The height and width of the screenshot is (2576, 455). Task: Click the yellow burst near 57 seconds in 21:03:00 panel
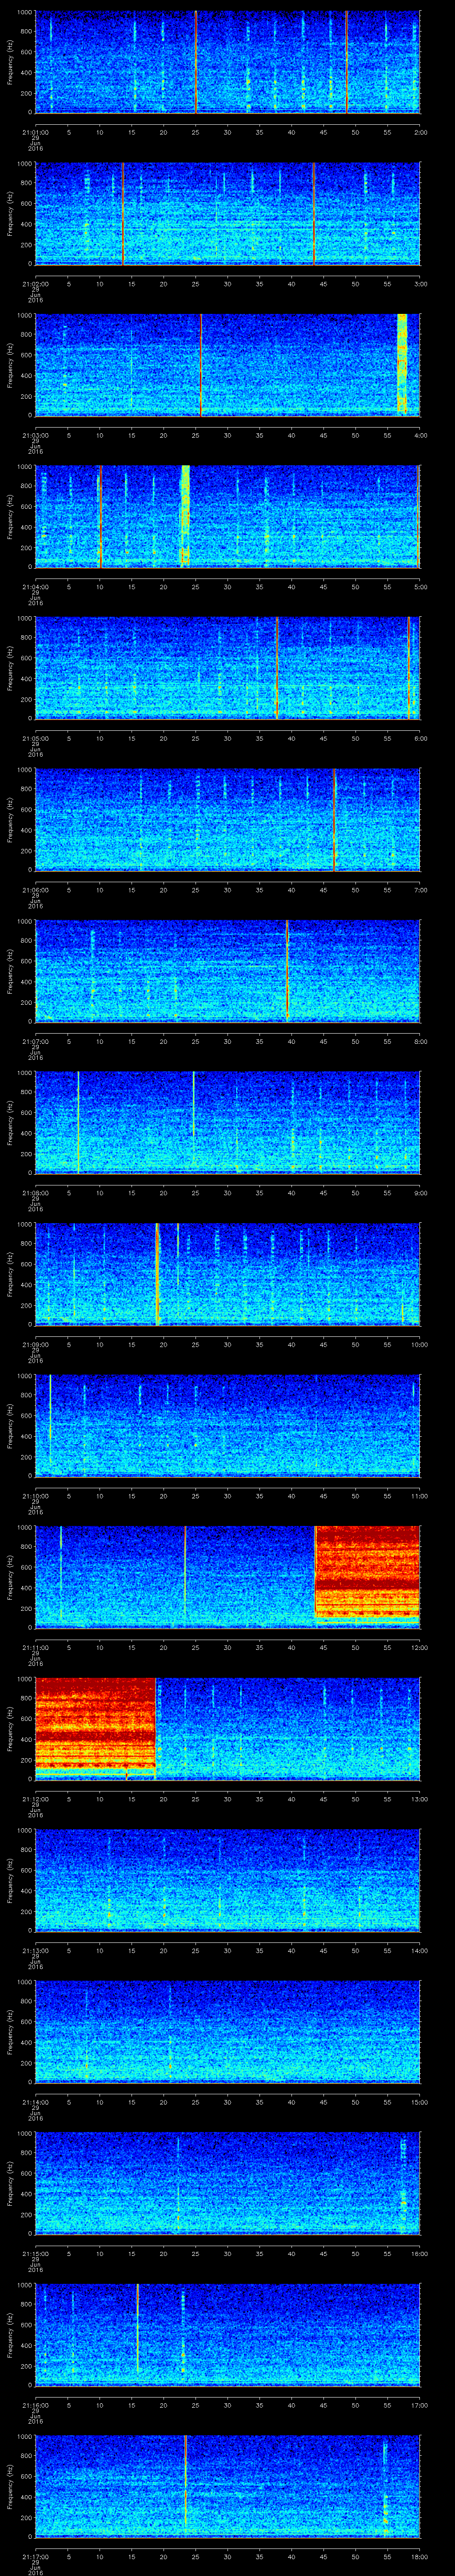(x=402, y=364)
